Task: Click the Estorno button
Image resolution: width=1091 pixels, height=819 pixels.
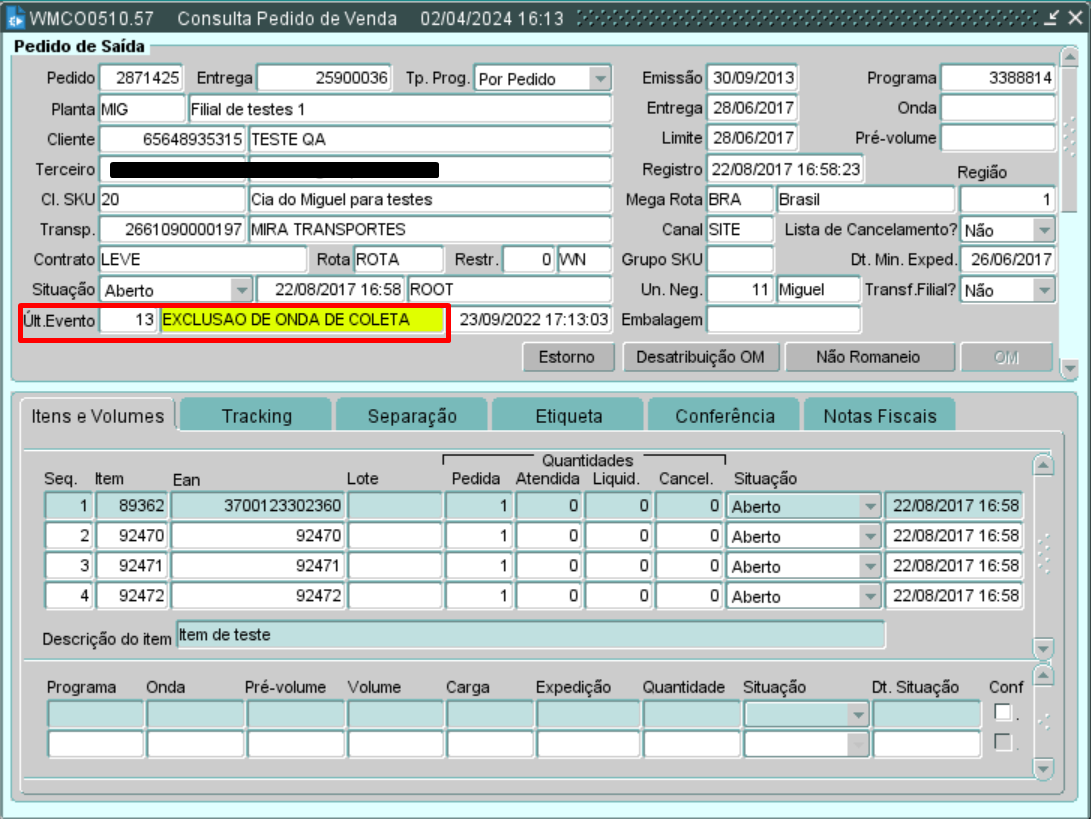Action: pyautogui.click(x=568, y=357)
